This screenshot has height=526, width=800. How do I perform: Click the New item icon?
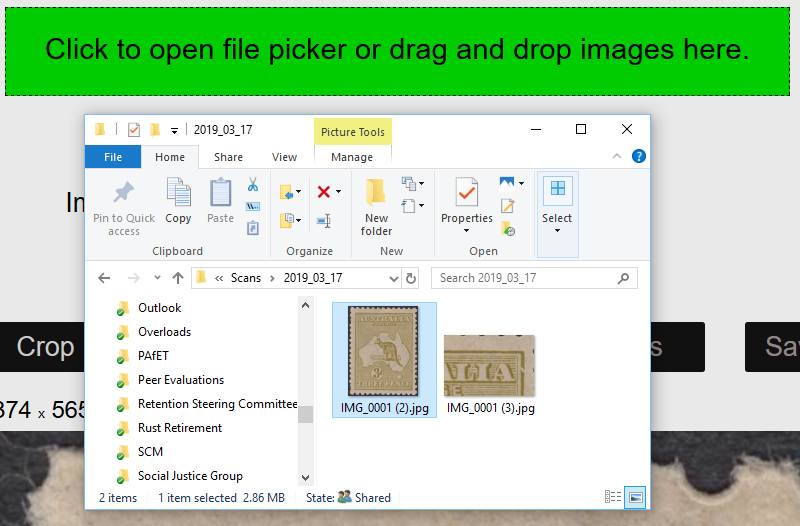point(408,183)
